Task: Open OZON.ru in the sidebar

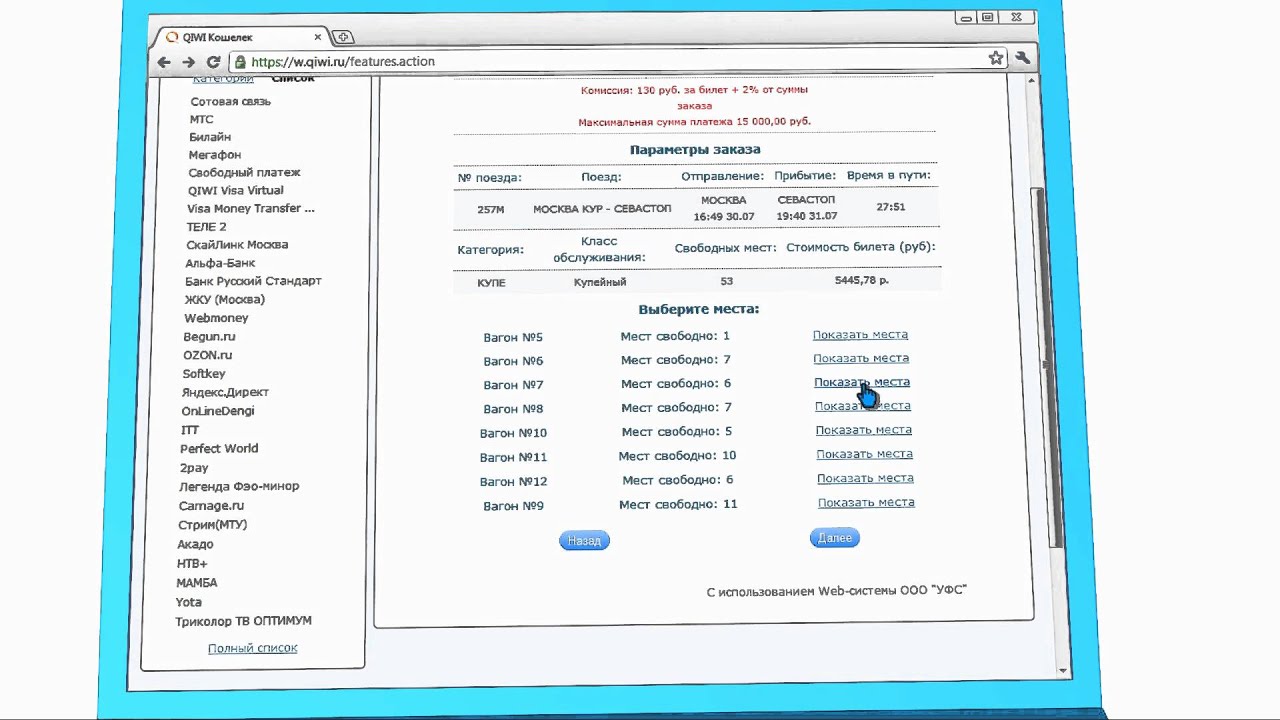Action: (207, 355)
